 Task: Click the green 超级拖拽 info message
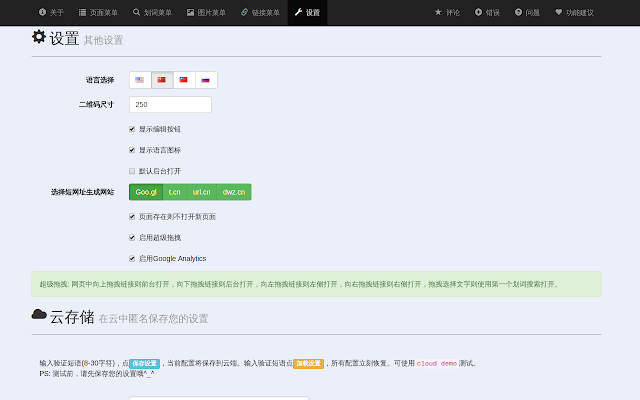click(x=316, y=284)
